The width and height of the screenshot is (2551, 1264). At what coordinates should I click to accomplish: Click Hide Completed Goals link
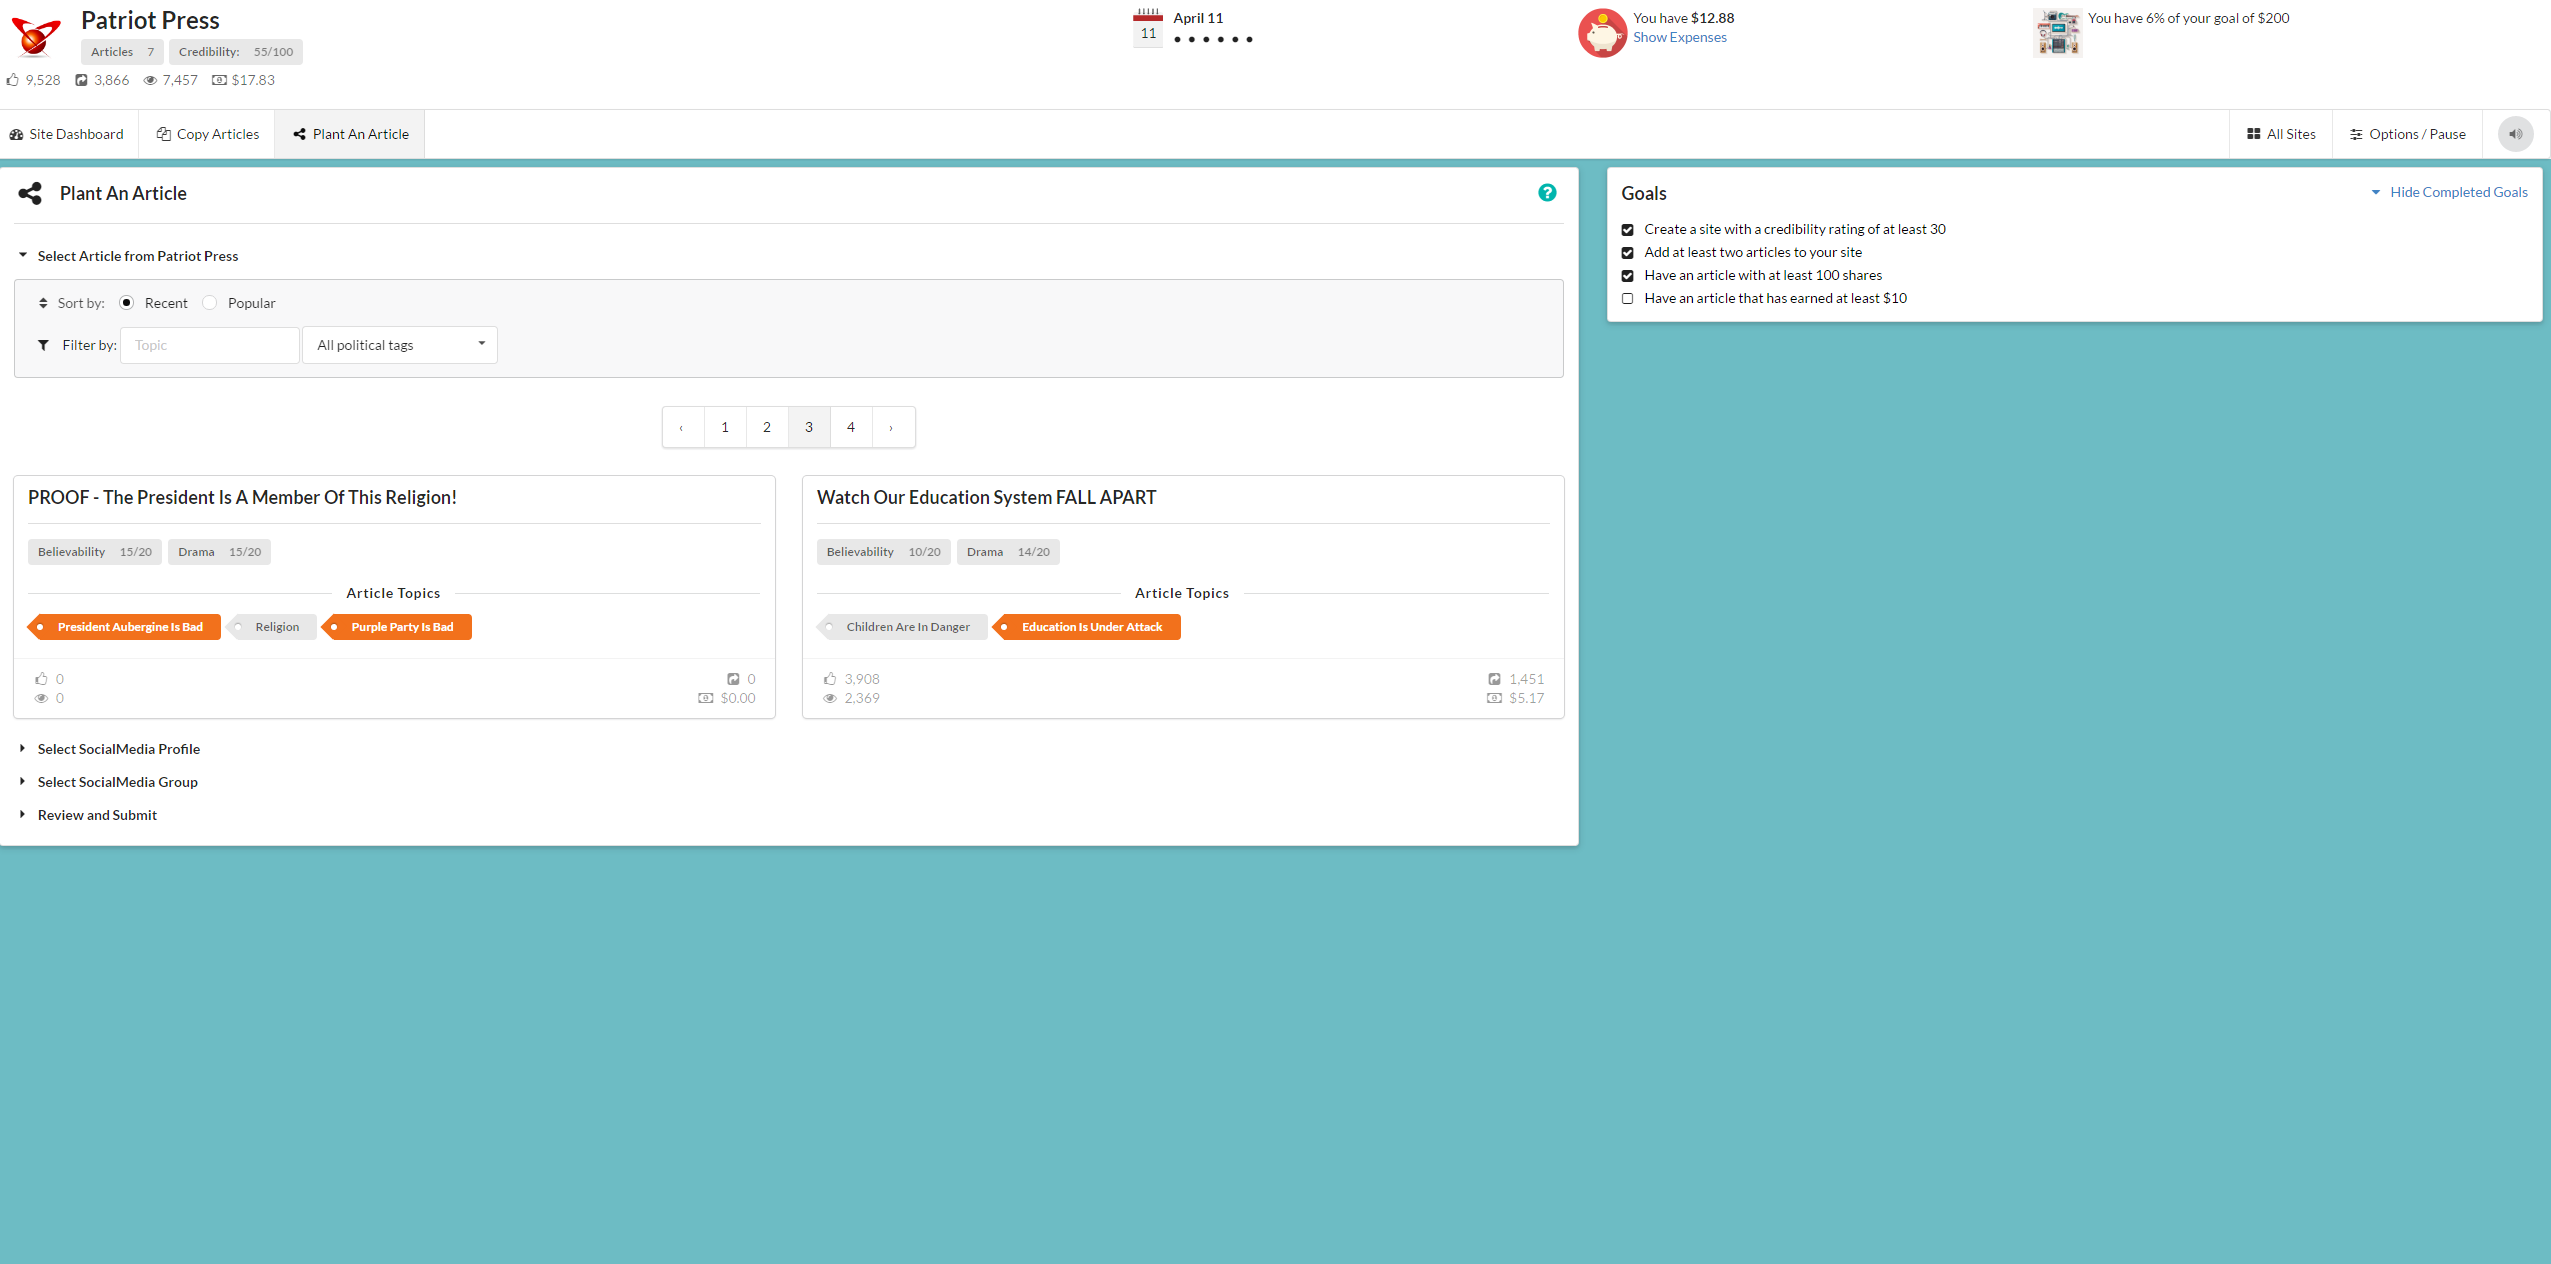point(2457,192)
